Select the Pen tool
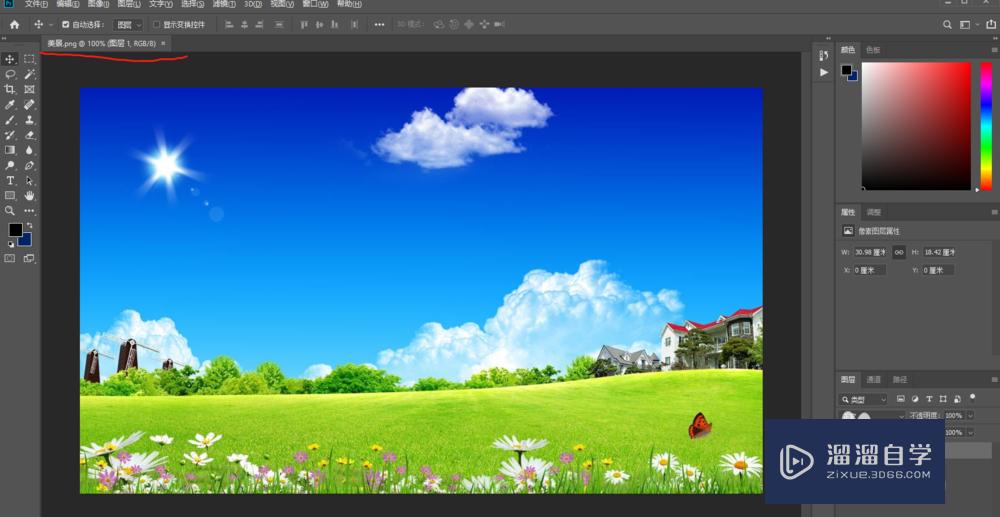The width and height of the screenshot is (1000, 517). click(x=29, y=166)
